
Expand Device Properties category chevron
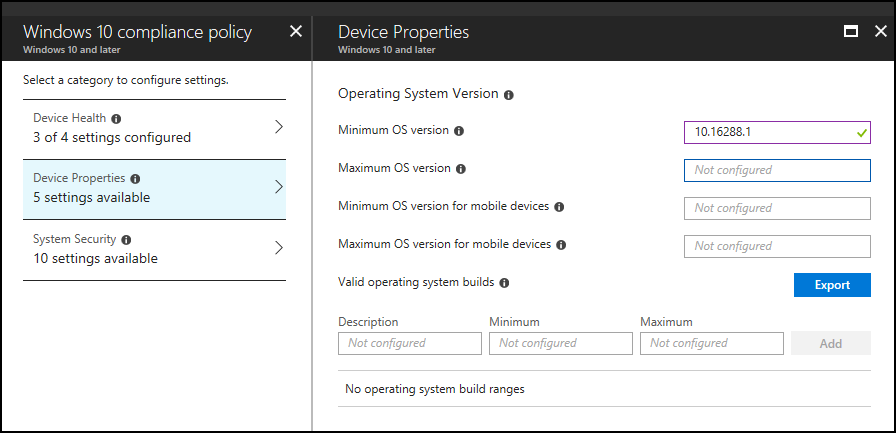pyautogui.click(x=278, y=187)
